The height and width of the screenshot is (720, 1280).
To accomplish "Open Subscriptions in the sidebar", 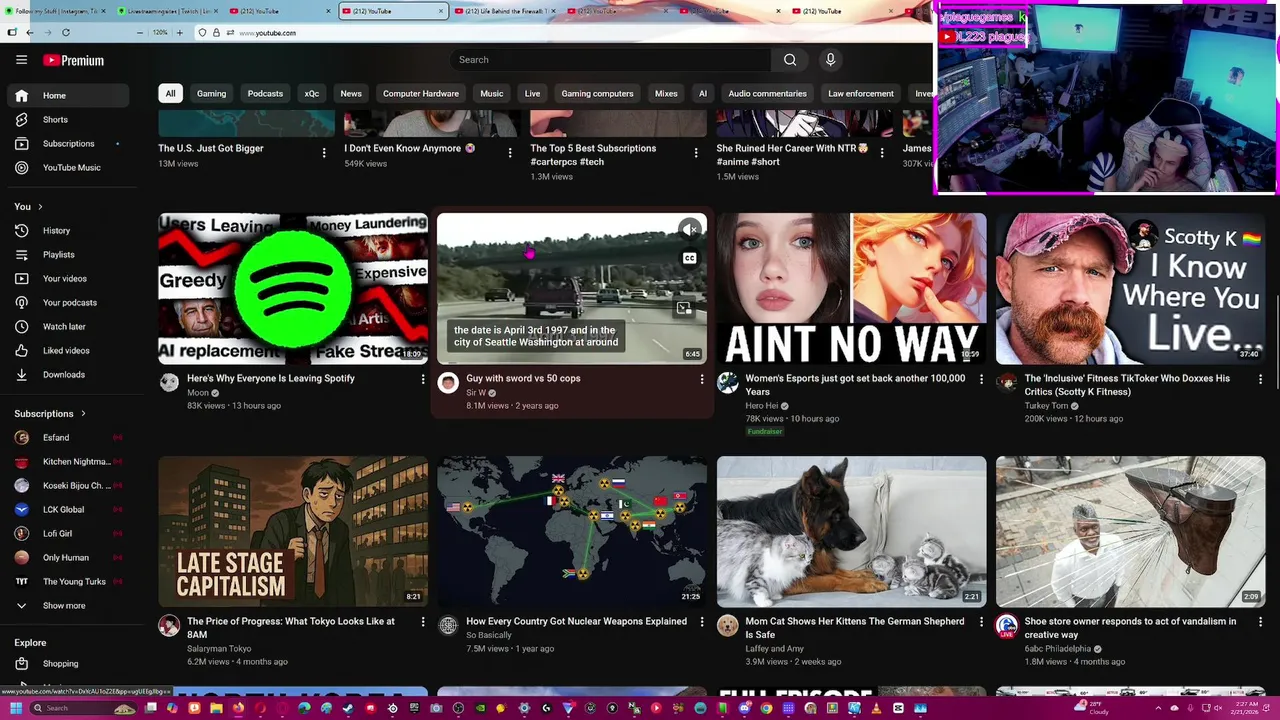I will point(66,143).
